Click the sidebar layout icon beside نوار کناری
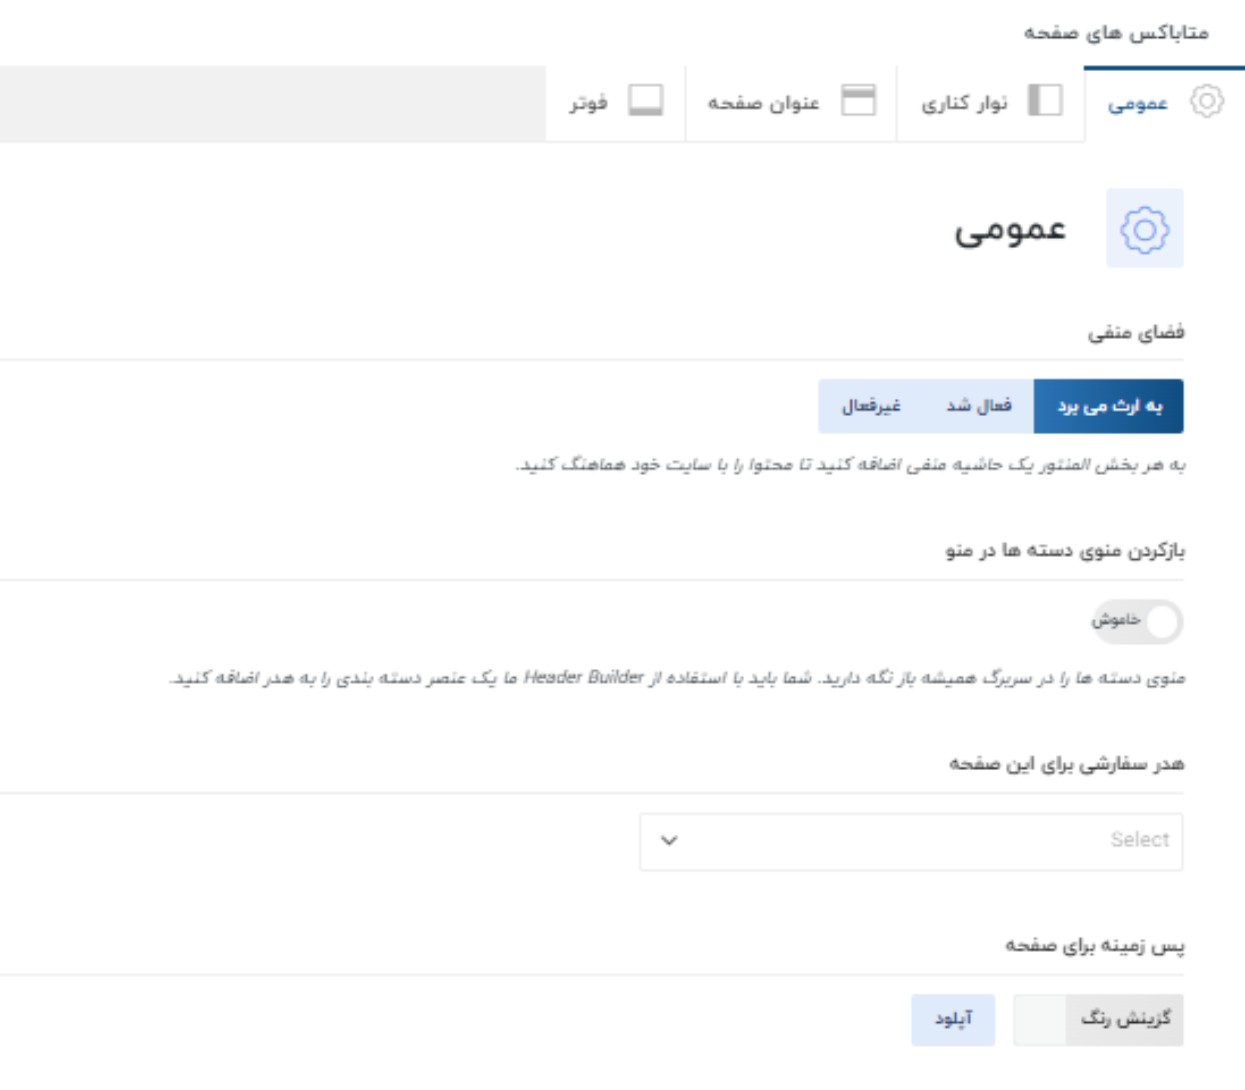Image resolution: width=1245 pixels, height=1090 pixels. coord(1045,101)
